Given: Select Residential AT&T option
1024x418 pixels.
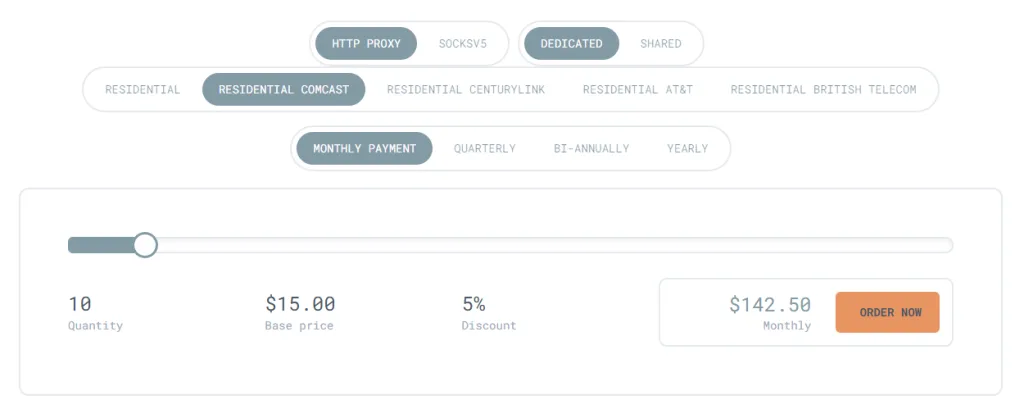Looking at the screenshot, I should 638,90.
